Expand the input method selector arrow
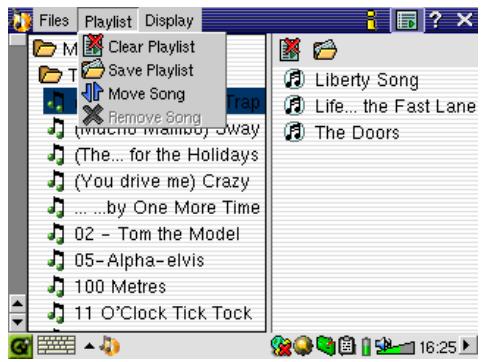This screenshot has width=484, height=362. click(x=89, y=346)
